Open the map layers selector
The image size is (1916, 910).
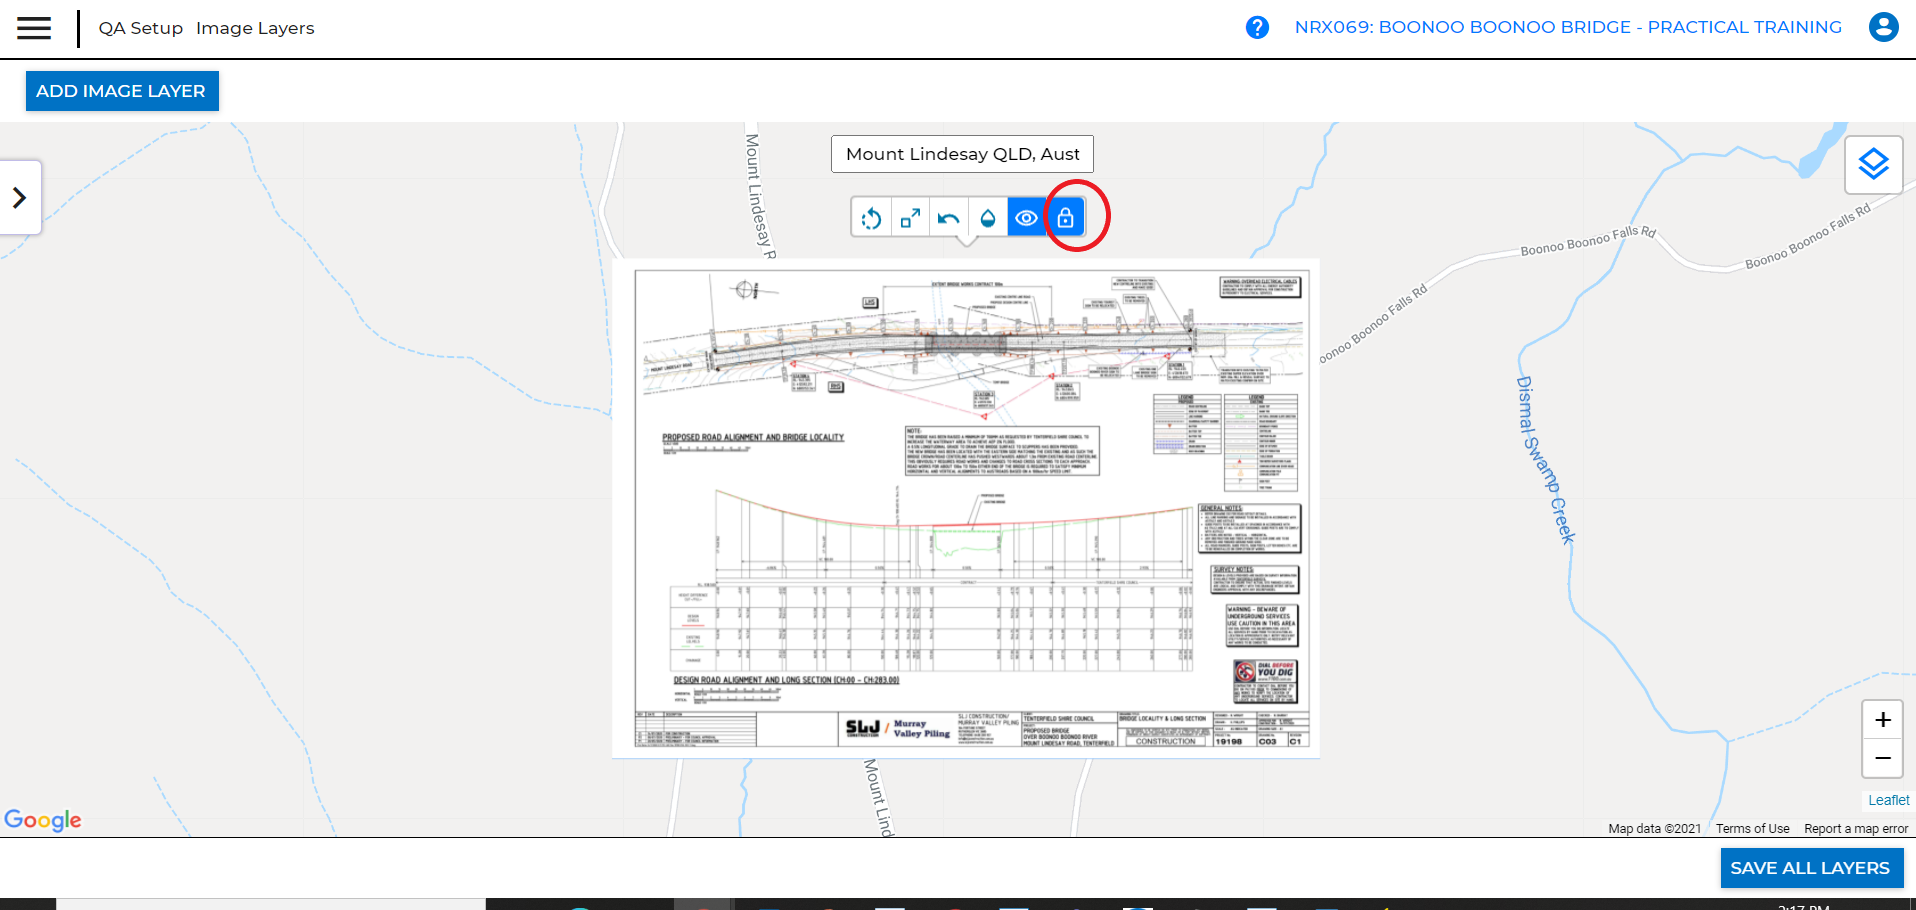(x=1873, y=164)
